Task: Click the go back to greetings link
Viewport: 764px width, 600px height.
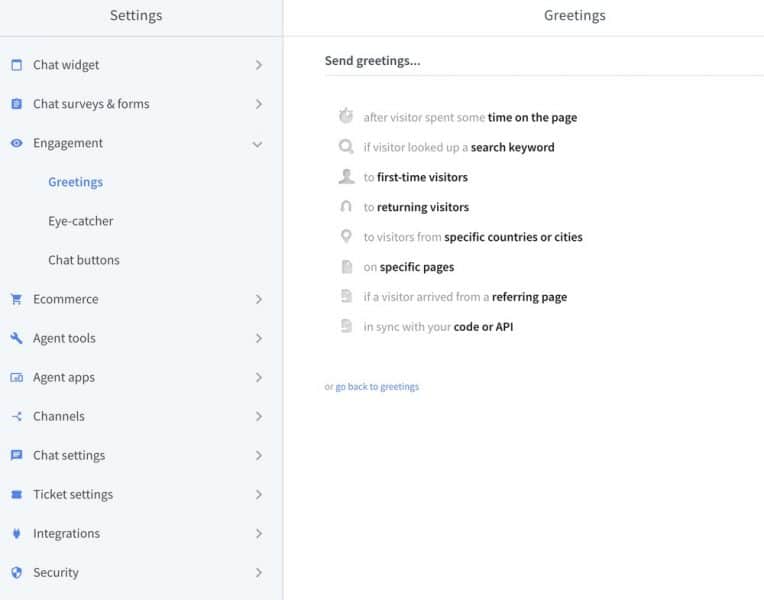Action: [377, 387]
